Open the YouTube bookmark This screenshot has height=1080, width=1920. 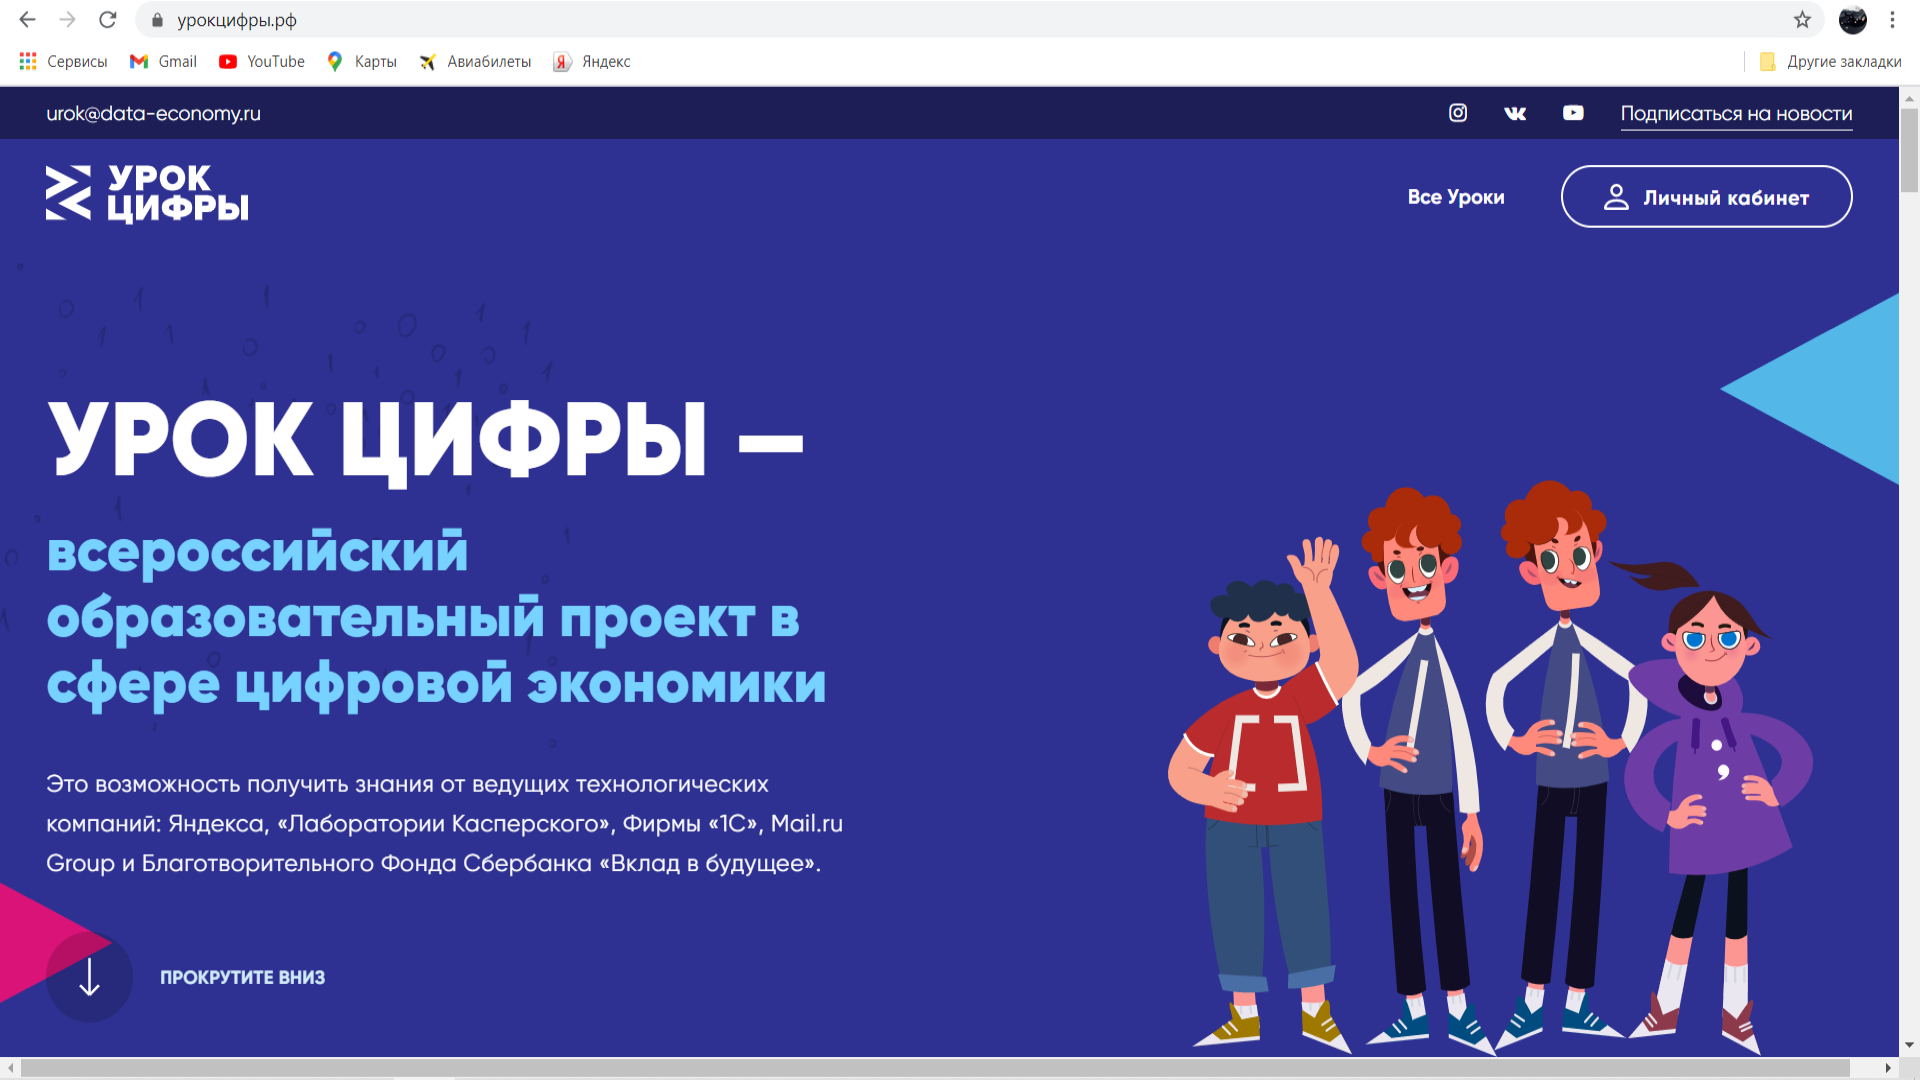coord(262,62)
